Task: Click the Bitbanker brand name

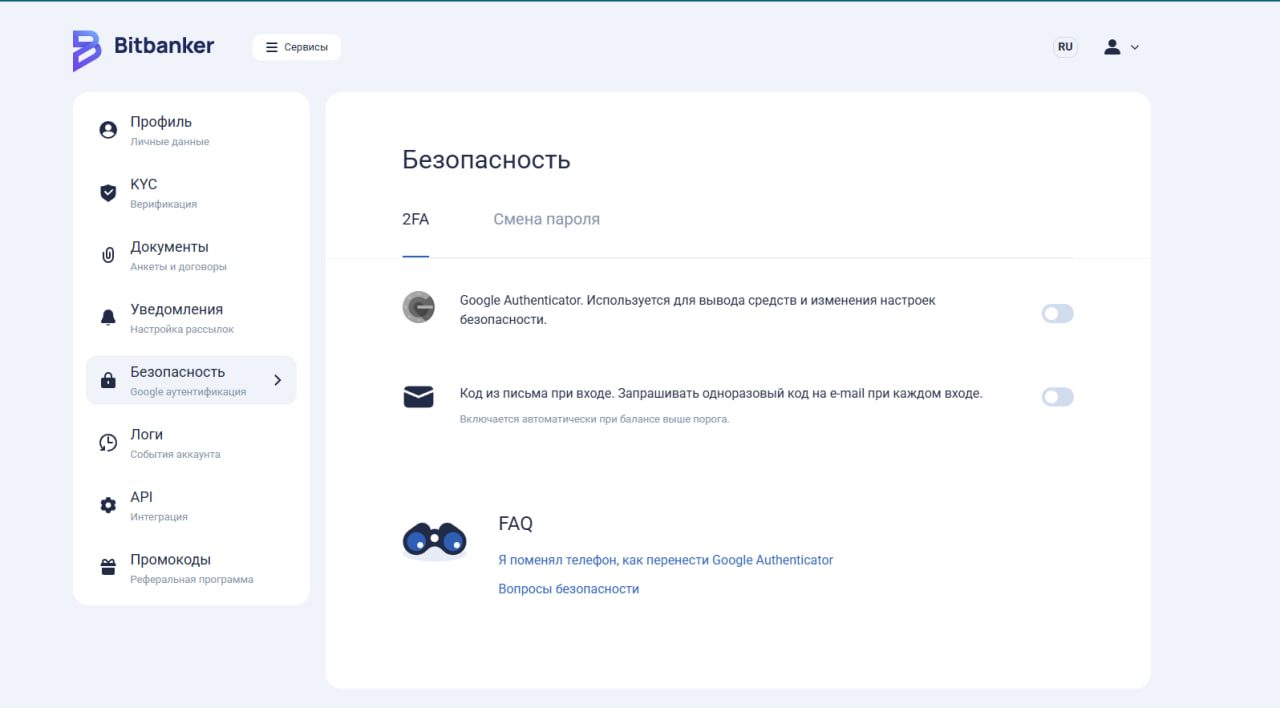Action: click(x=164, y=46)
